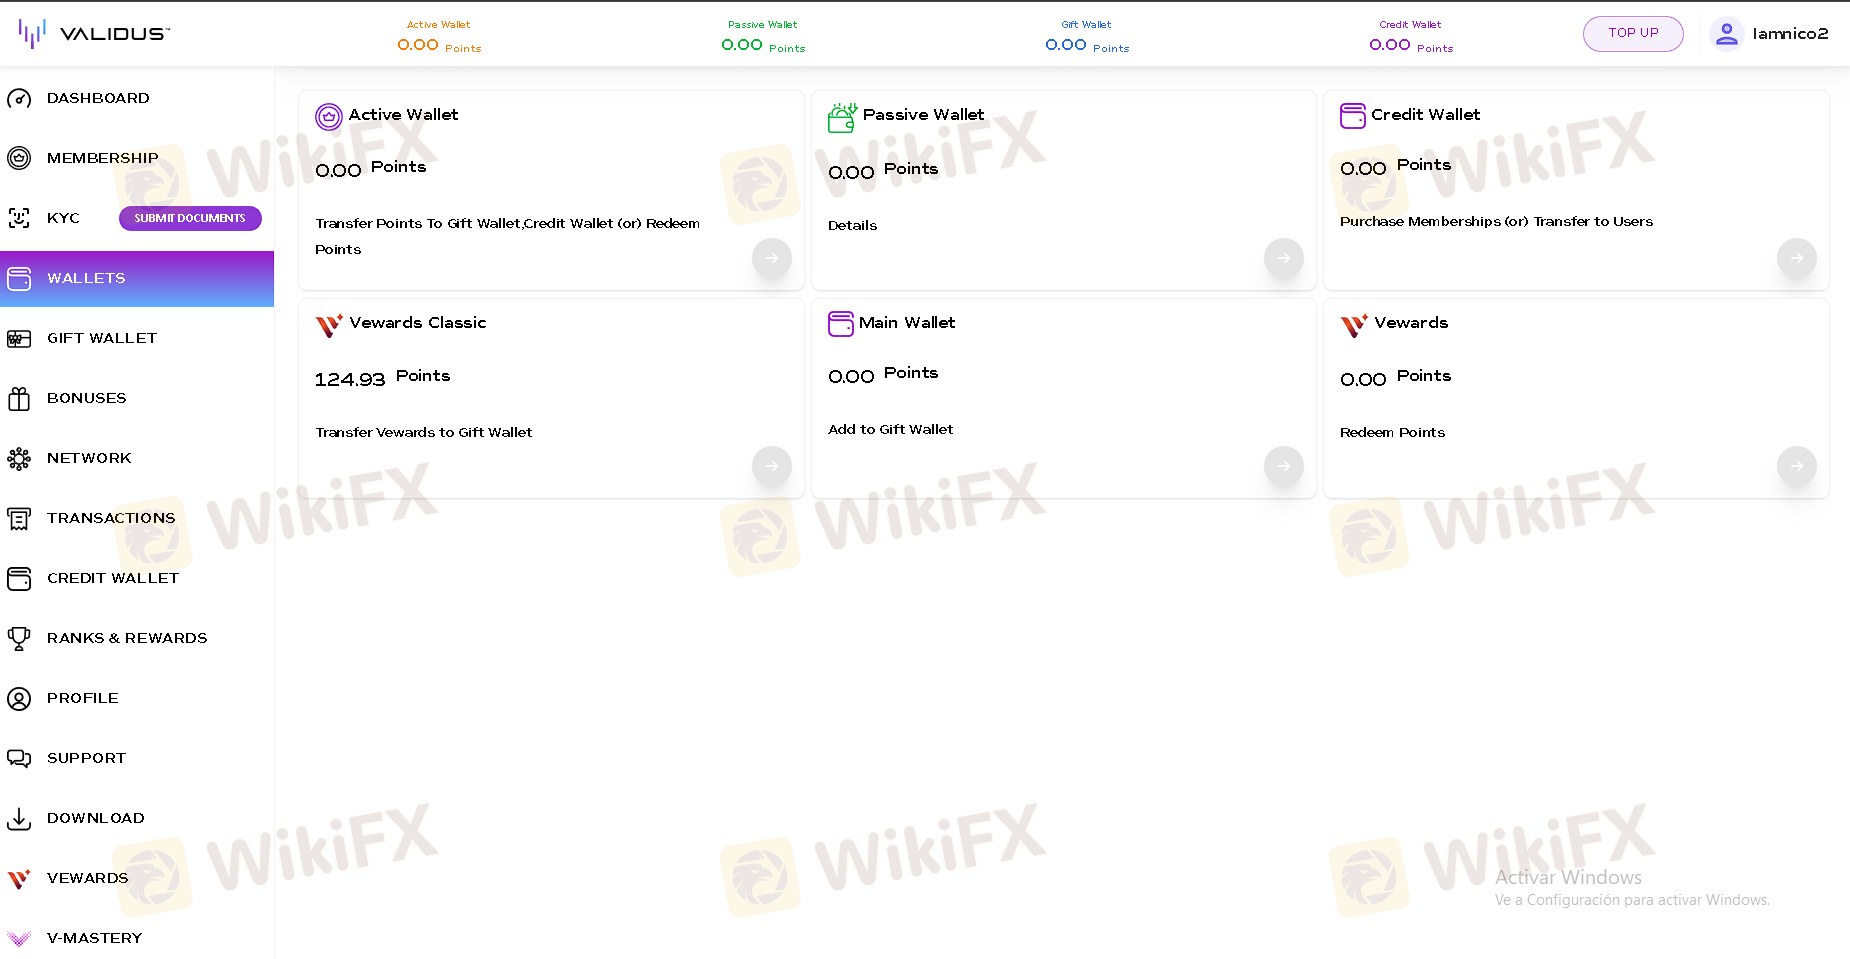Viewport: 1850px width, 959px height.
Task: Click the user avatar icon
Action: pos(1726,33)
